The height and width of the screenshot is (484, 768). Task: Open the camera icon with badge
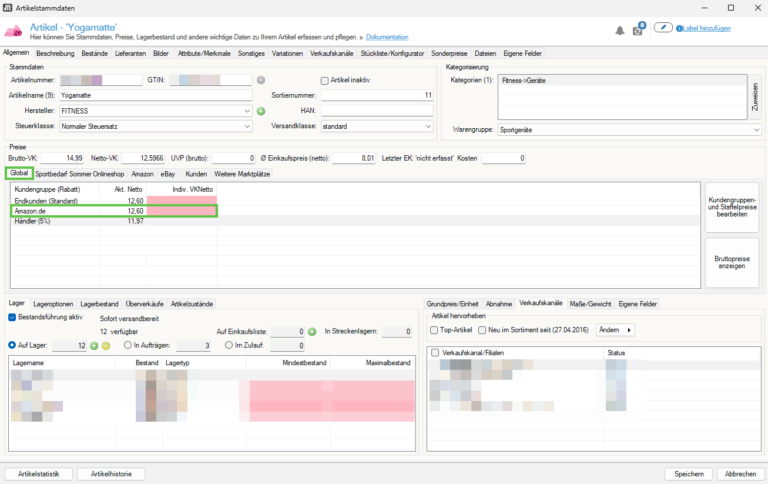pos(638,31)
